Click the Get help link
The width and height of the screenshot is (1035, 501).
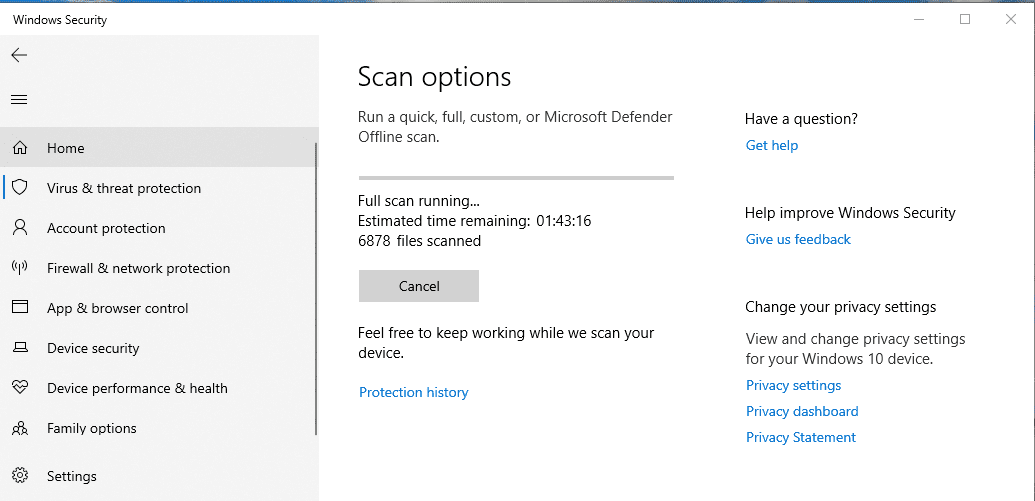tap(772, 145)
